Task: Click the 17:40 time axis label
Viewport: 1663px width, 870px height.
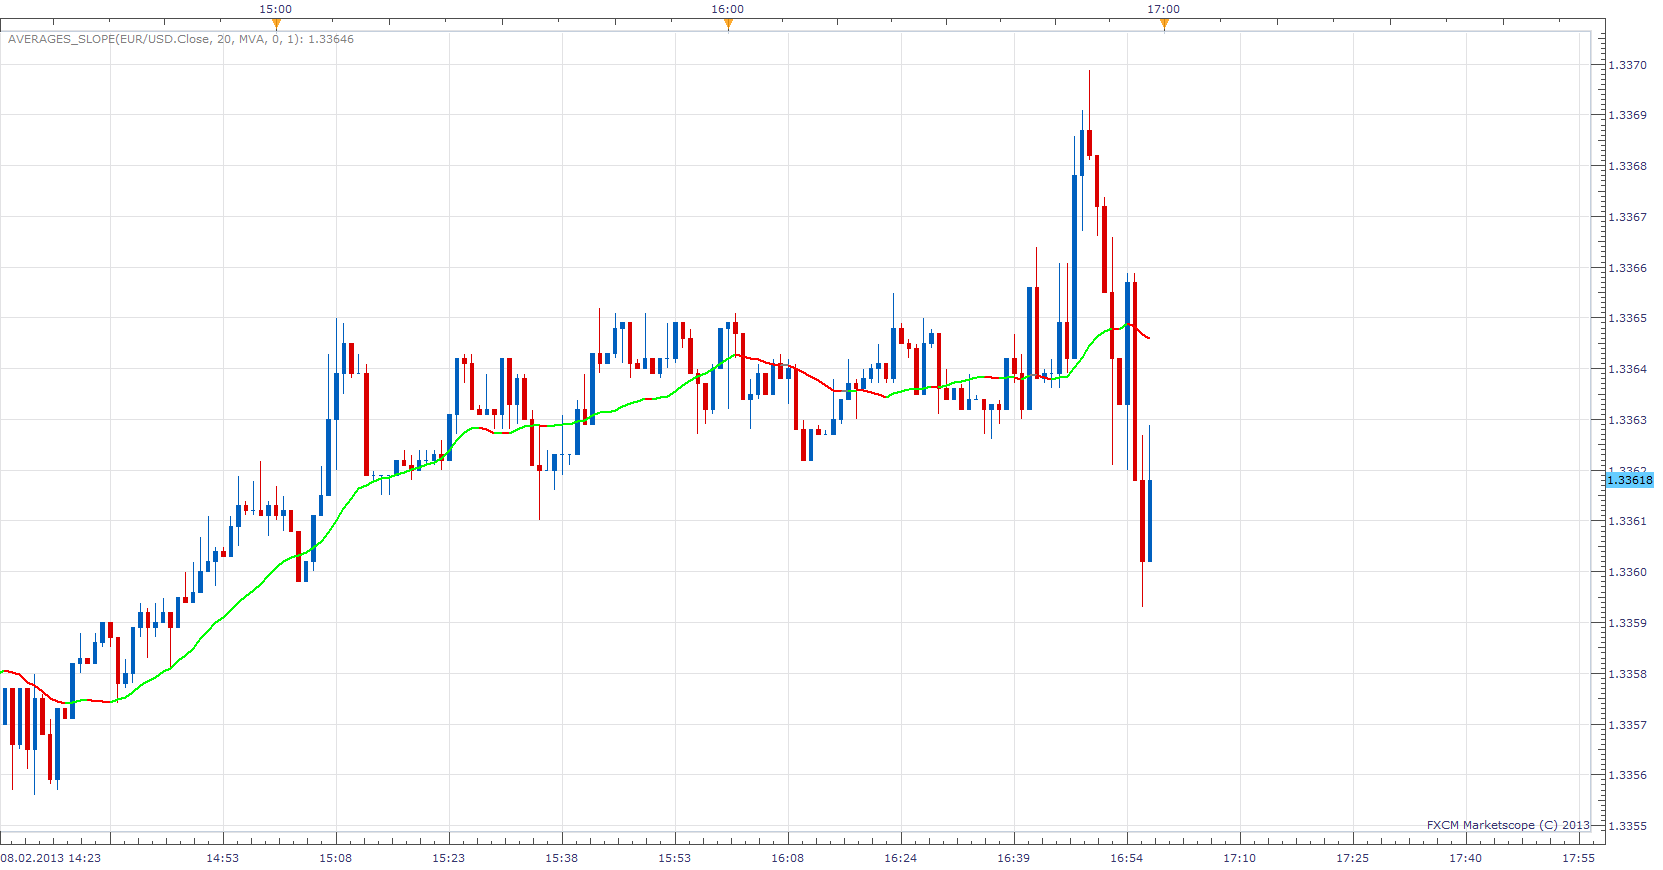Action: click(x=1466, y=858)
